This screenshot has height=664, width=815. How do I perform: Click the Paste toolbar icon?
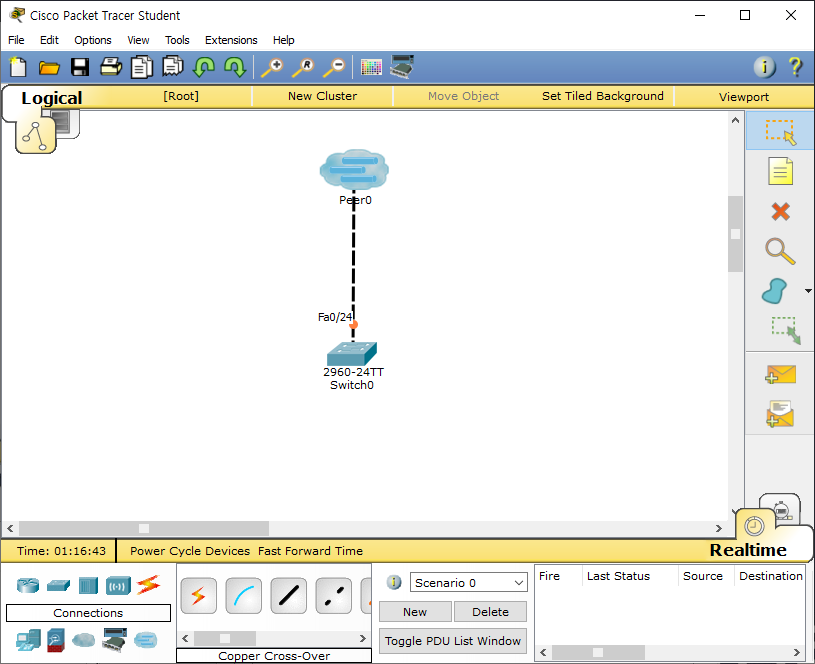[x=173, y=68]
